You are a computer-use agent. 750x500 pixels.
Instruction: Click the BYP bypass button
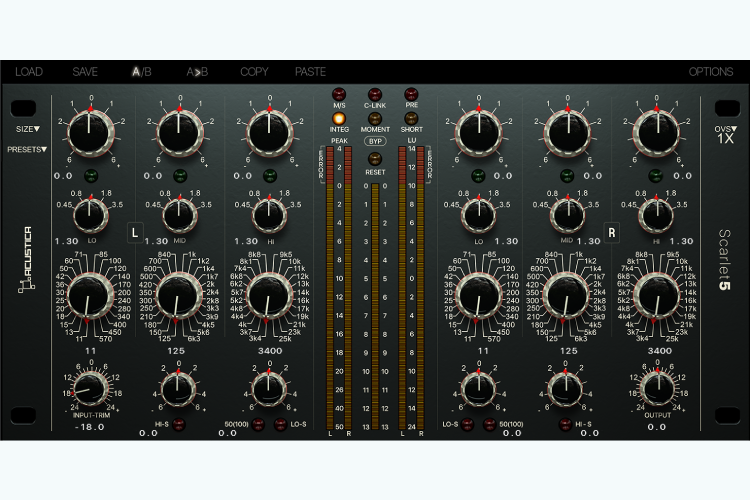point(375,141)
